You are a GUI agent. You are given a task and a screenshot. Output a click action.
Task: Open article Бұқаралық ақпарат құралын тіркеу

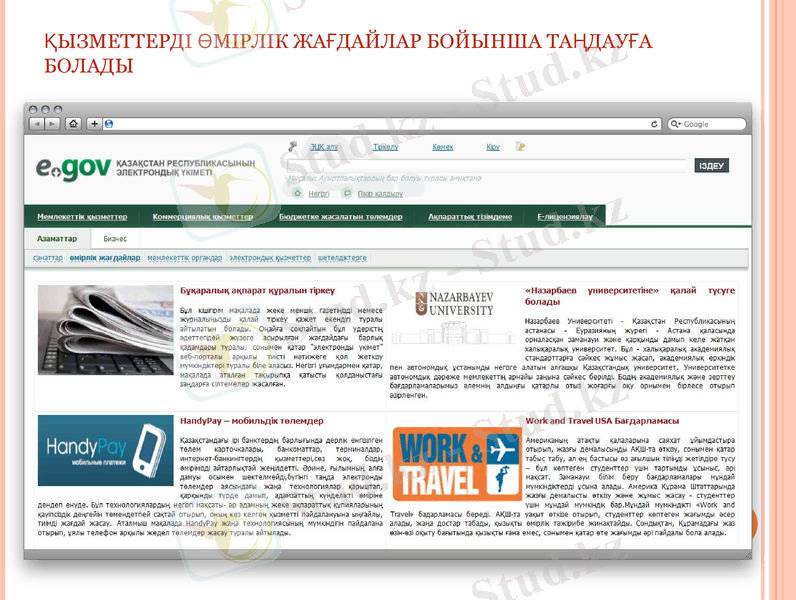(x=257, y=290)
